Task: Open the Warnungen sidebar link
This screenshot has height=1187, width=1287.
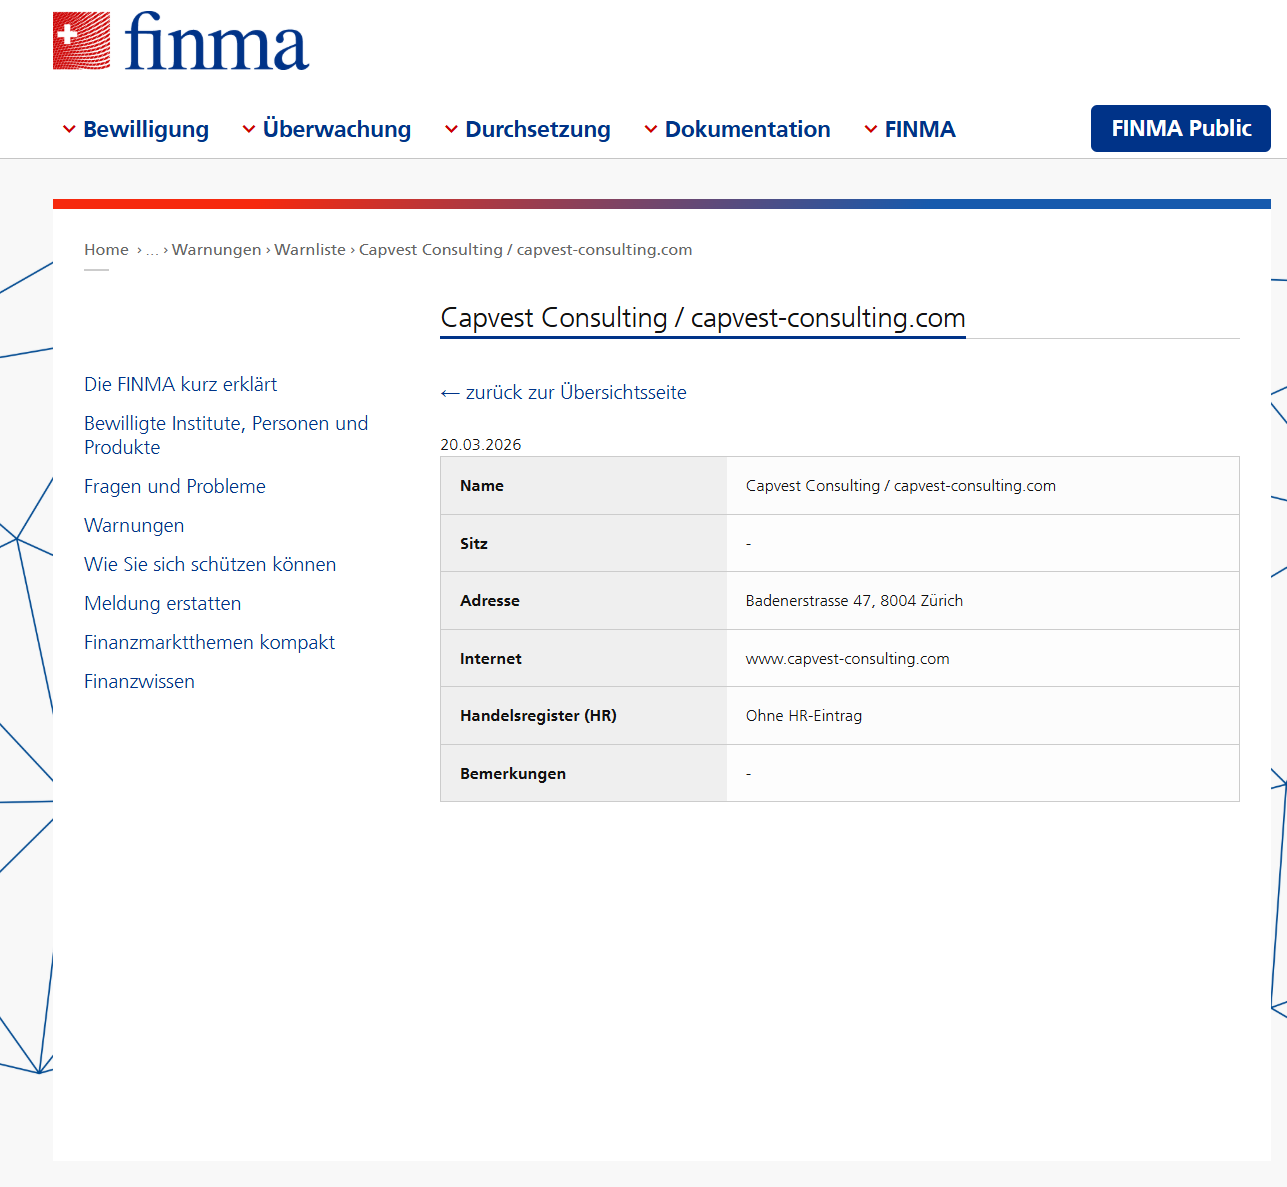Action: pyautogui.click(x=134, y=525)
